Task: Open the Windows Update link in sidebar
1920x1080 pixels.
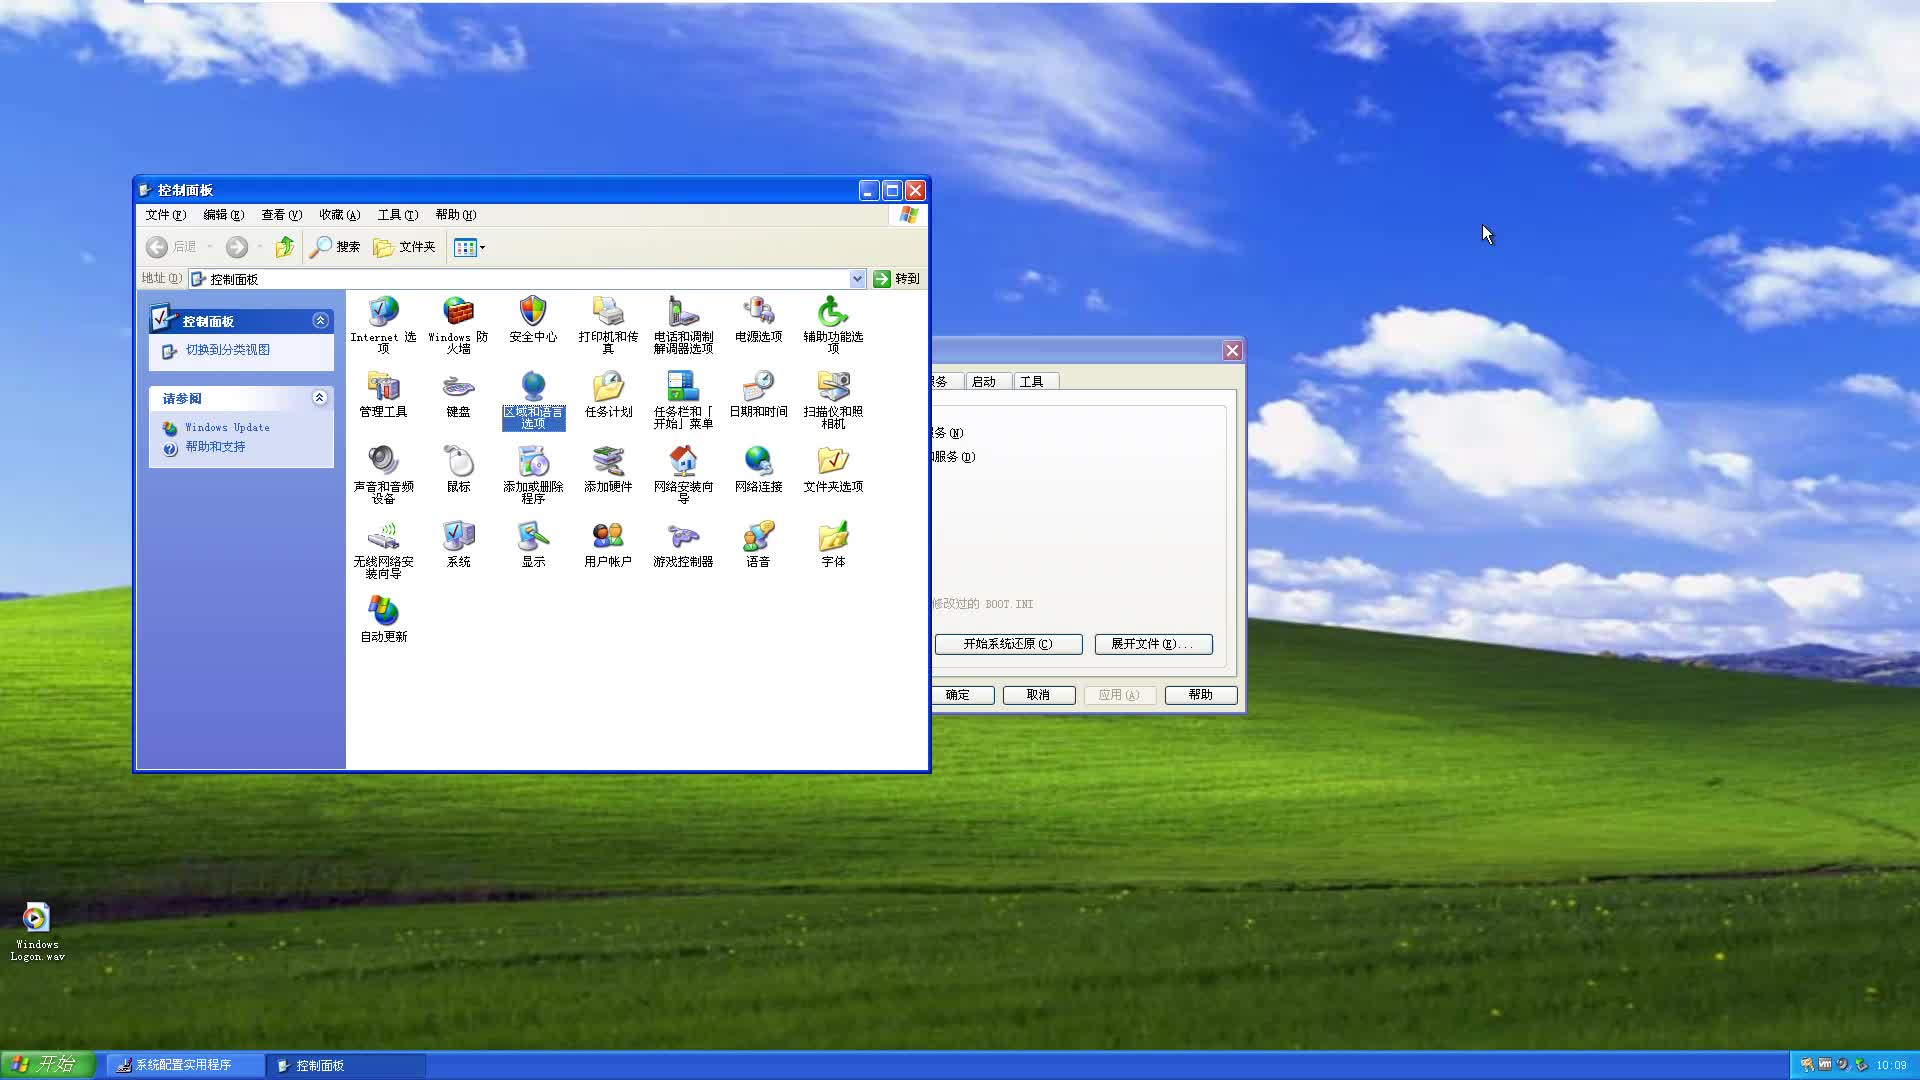Action: [x=227, y=427]
